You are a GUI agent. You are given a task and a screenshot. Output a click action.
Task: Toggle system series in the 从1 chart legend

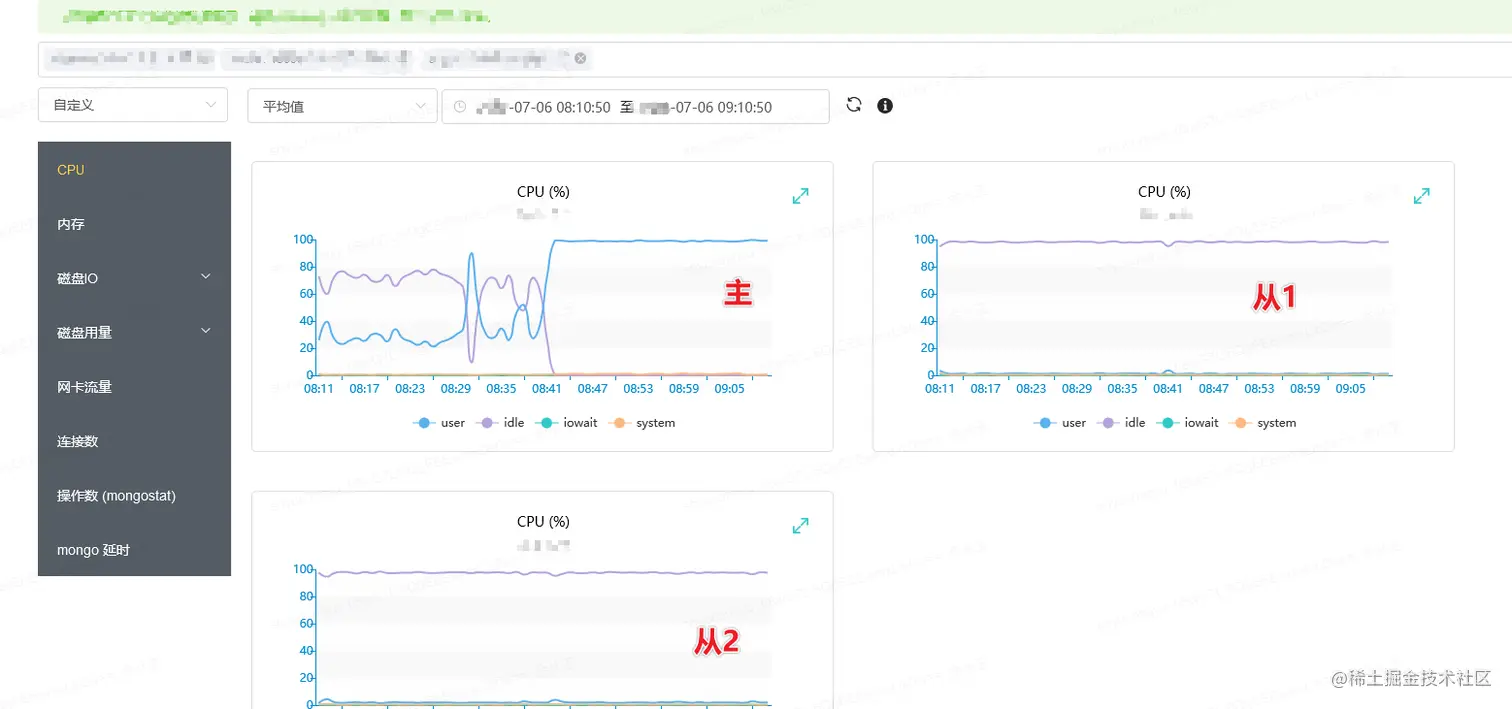1262,423
